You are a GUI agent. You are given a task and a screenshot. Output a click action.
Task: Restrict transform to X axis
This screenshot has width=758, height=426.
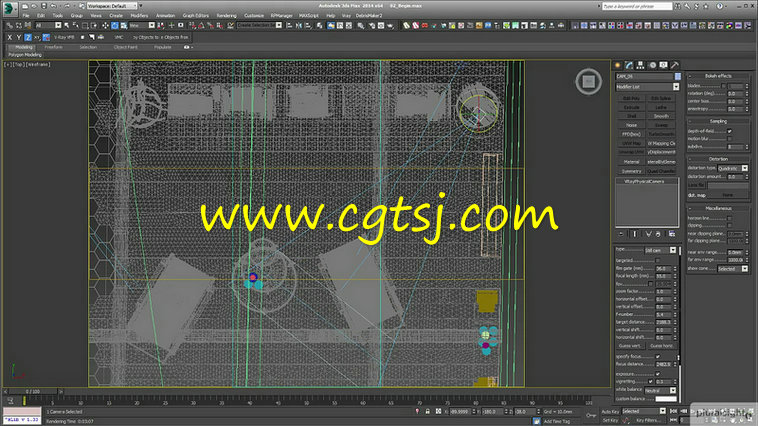9,37
